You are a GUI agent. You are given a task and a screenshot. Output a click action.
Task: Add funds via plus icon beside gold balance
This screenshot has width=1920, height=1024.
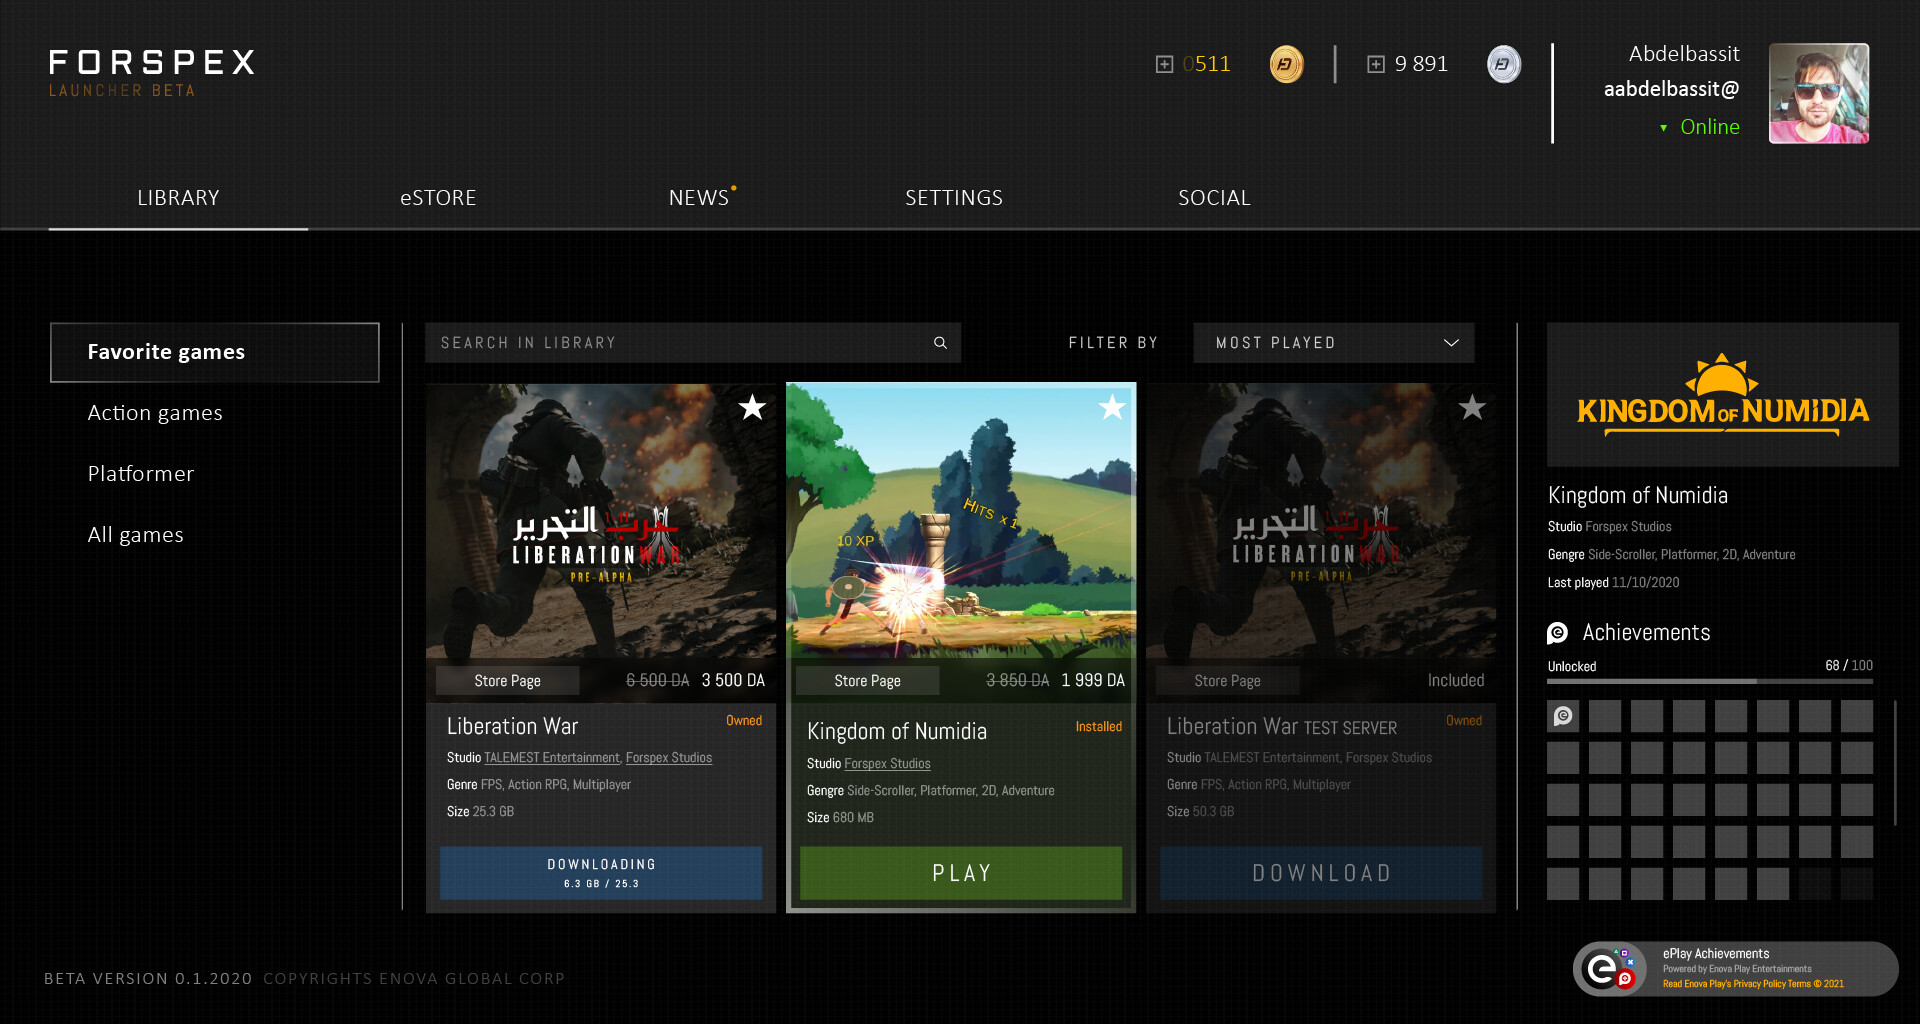(x=1163, y=63)
